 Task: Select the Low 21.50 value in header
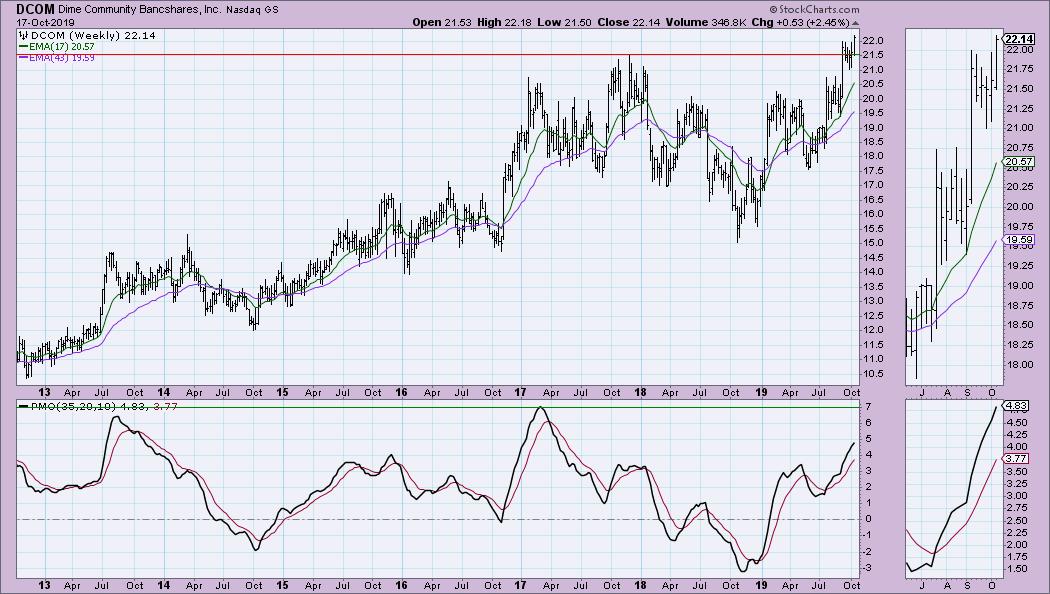click(564, 22)
